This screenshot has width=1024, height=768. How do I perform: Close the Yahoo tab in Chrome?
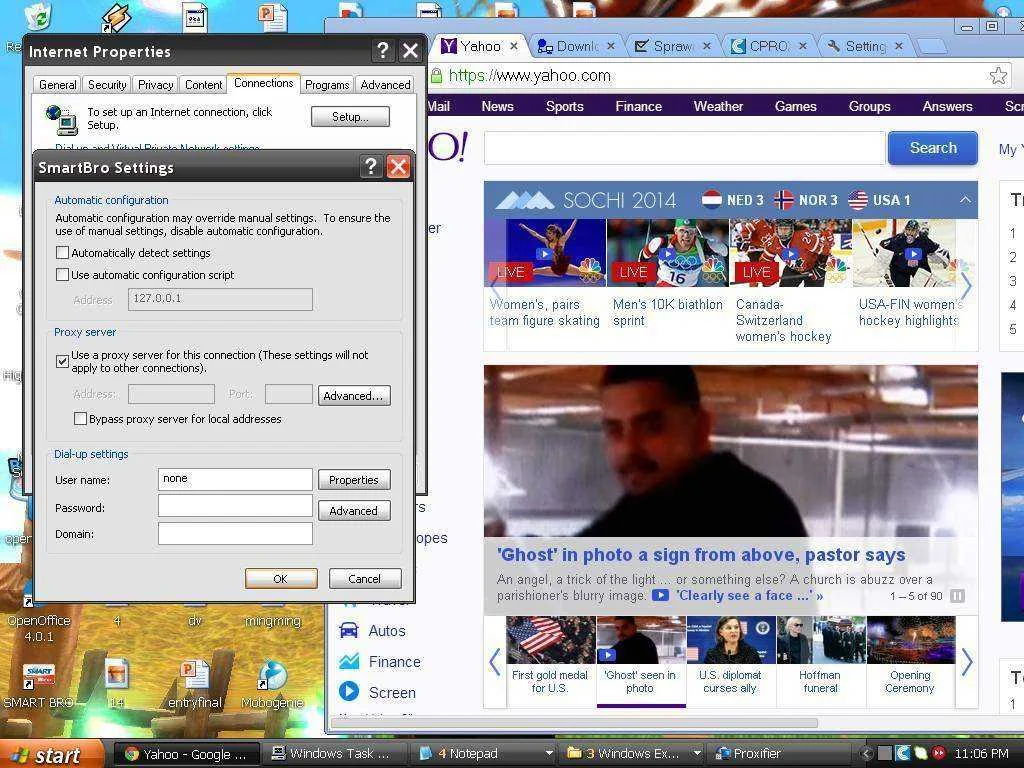pos(514,46)
